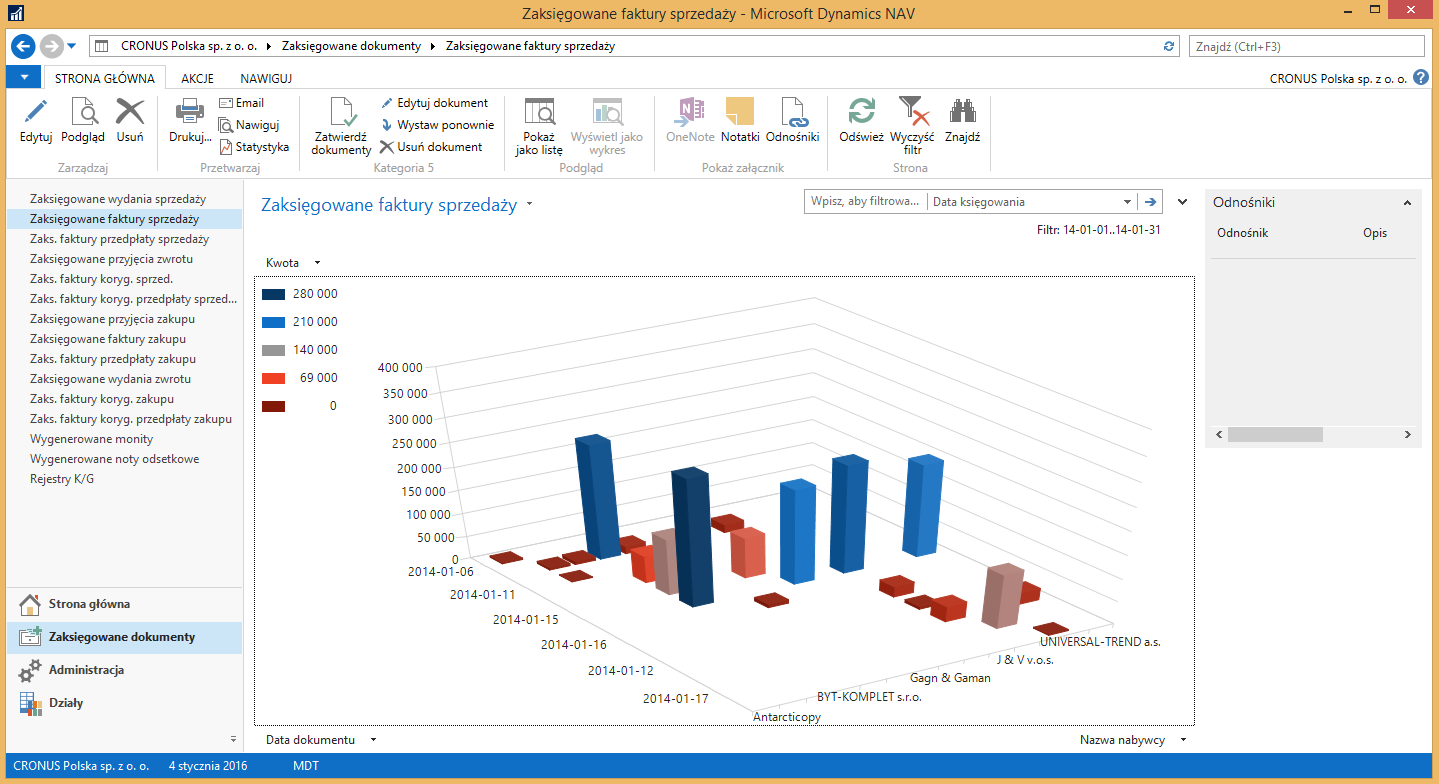Click the Znajdź search box
1439x784 pixels.
(x=1306, y=46)
